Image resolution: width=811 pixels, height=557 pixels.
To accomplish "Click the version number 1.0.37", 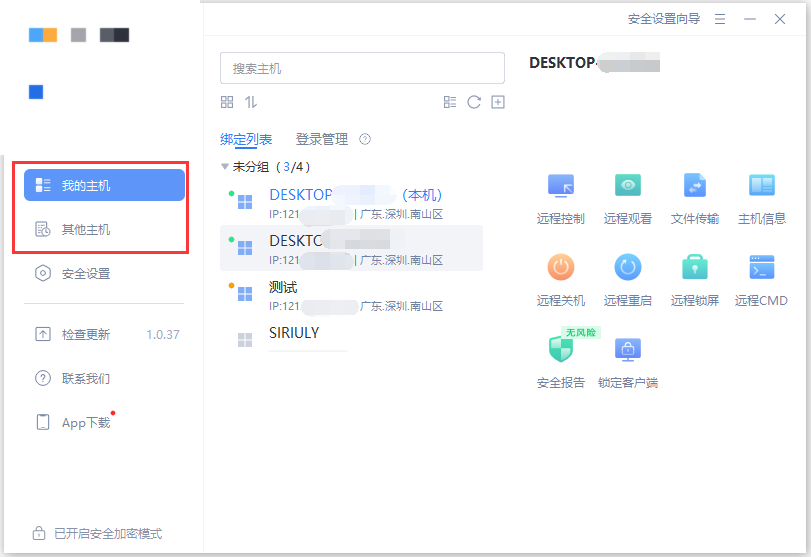I will coord(163,335).
